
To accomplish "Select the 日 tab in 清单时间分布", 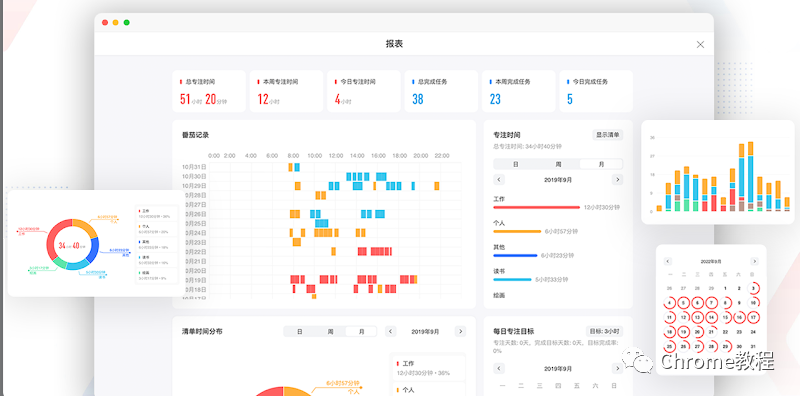I will coord(299,331).
